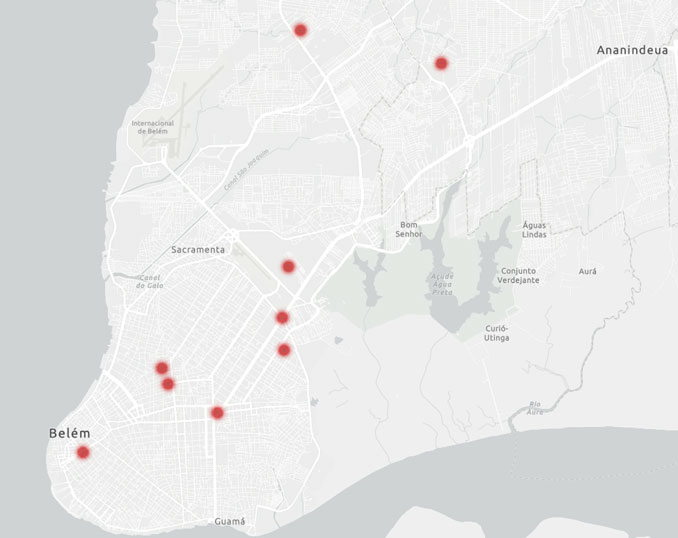The image size is (678, 538).
Task: Click the Conjunto Verdejante label
Action: [x=520, y=275]
